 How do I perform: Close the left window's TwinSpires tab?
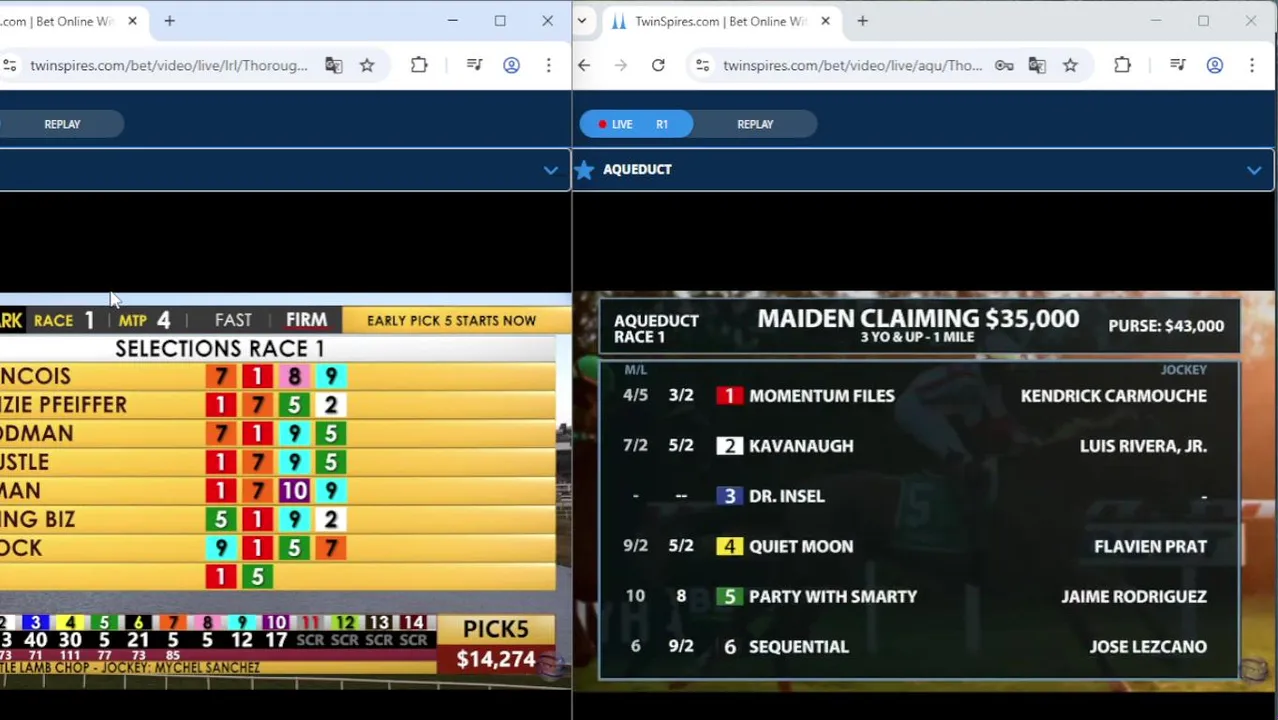pyautogui.click(x=132, y=21)
